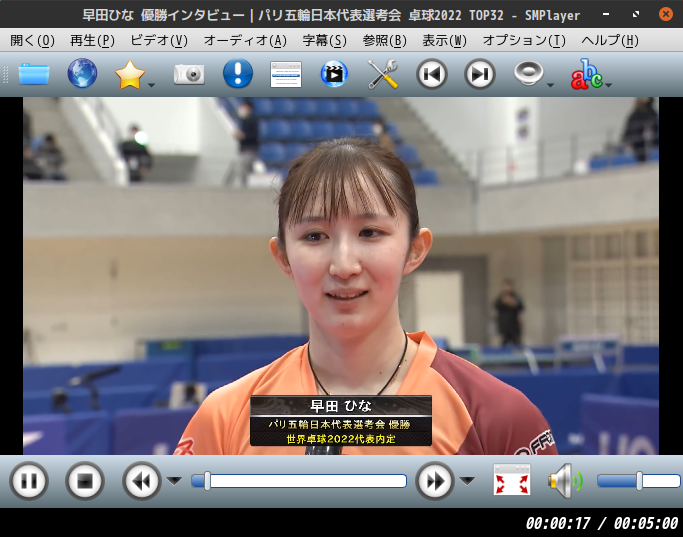Image resolution: width=683 pixels, height=537 pixels.
Task: Skip to next track in toolbar
Action: pyautogui.click(x=480, y=74)
